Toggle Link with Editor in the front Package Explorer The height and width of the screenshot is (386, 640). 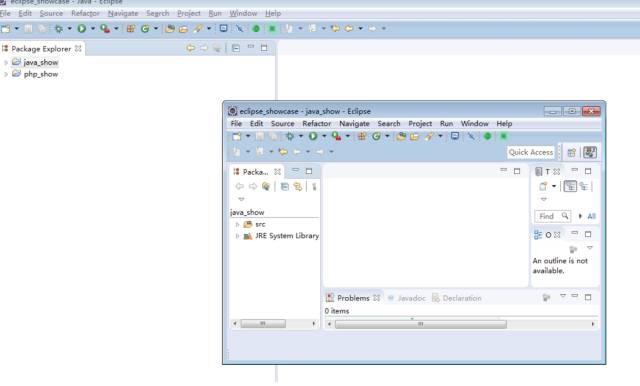coord(298,186)
